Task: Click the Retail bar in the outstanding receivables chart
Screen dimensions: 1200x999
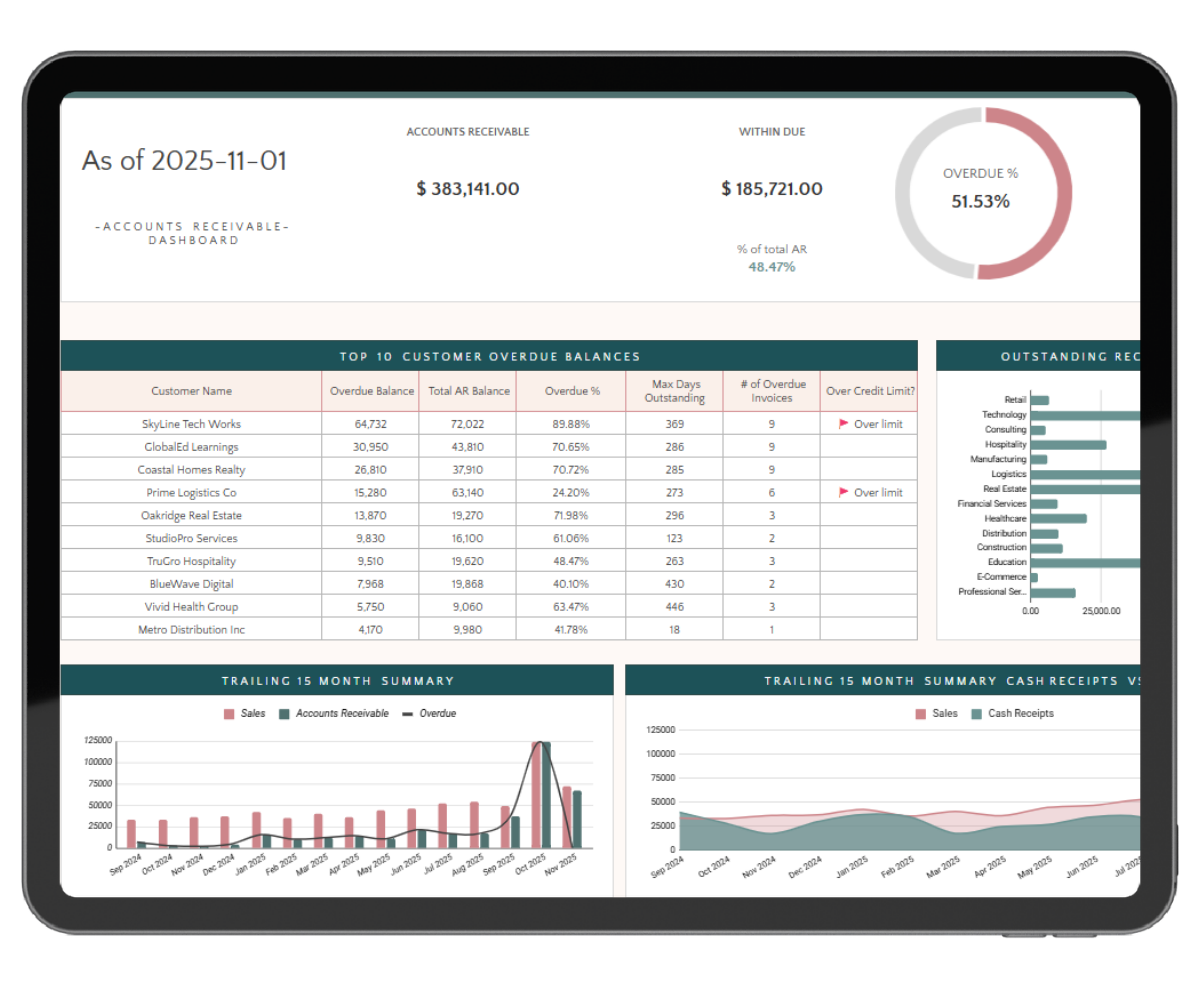Action: 1040,400
